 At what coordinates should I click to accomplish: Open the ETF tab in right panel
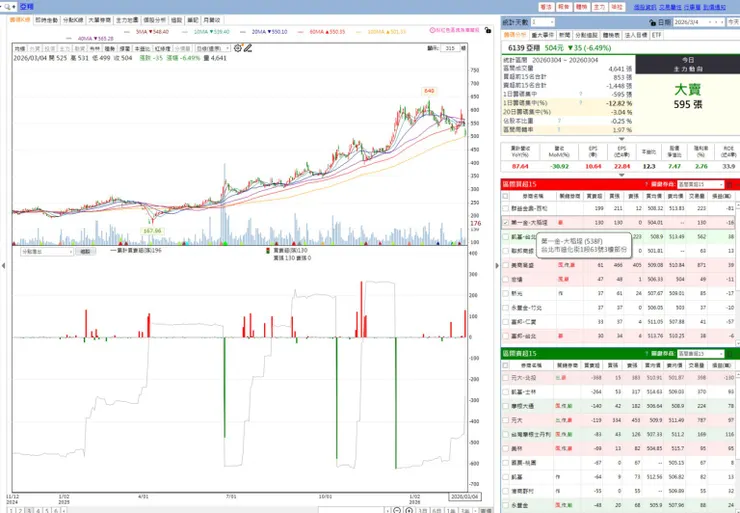656,35
